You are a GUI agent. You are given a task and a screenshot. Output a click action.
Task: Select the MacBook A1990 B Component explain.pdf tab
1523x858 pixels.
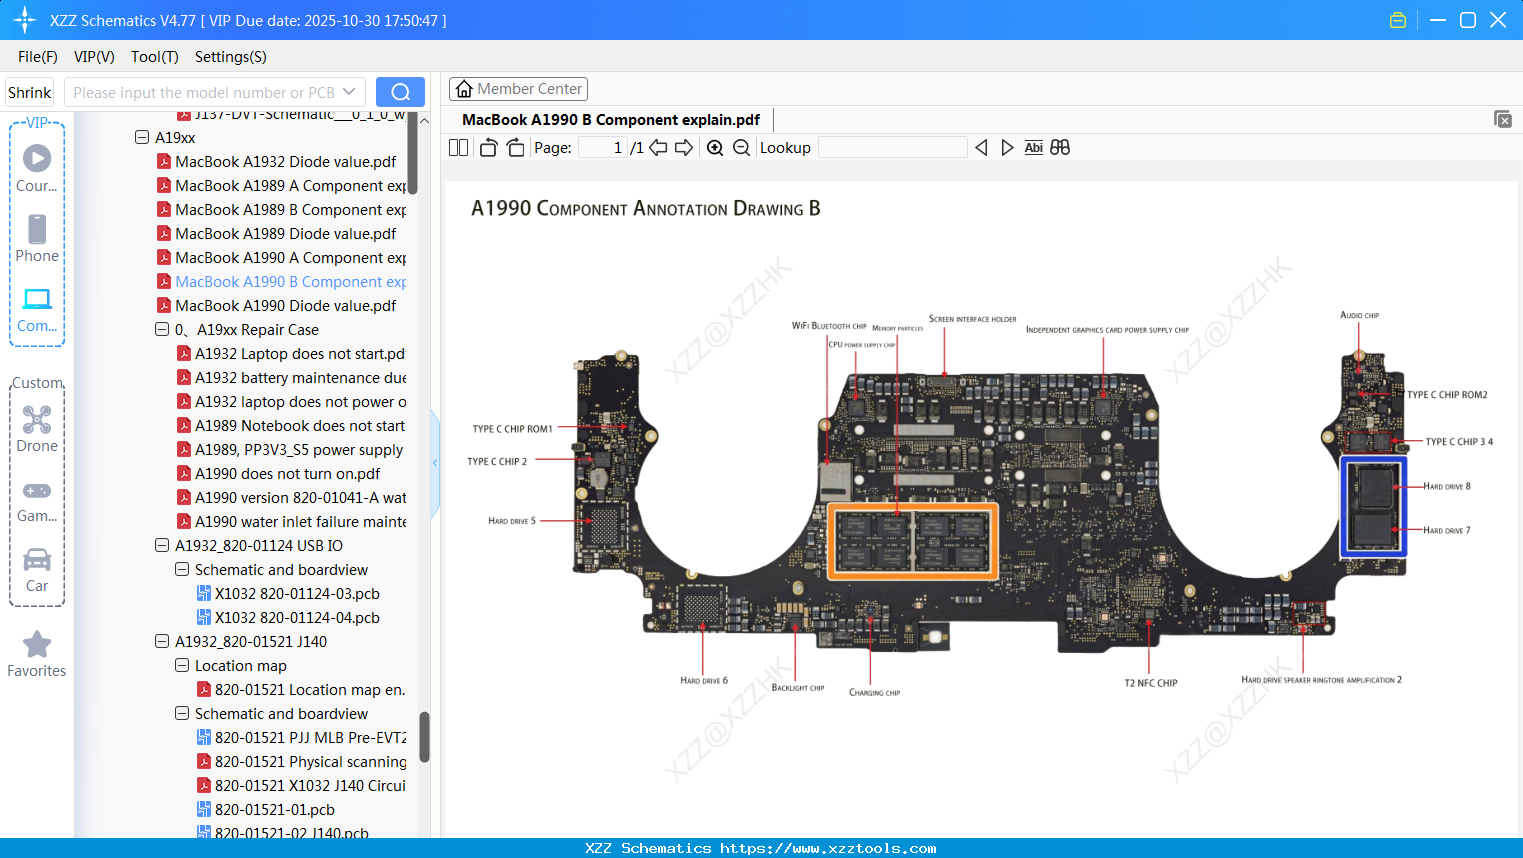[611, 120]
